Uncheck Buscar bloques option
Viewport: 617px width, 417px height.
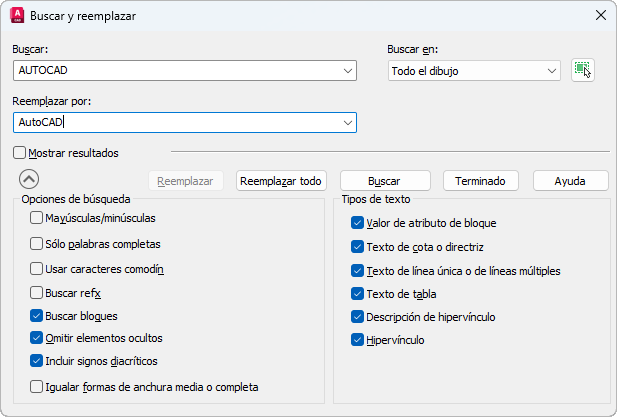click(37, 316)
